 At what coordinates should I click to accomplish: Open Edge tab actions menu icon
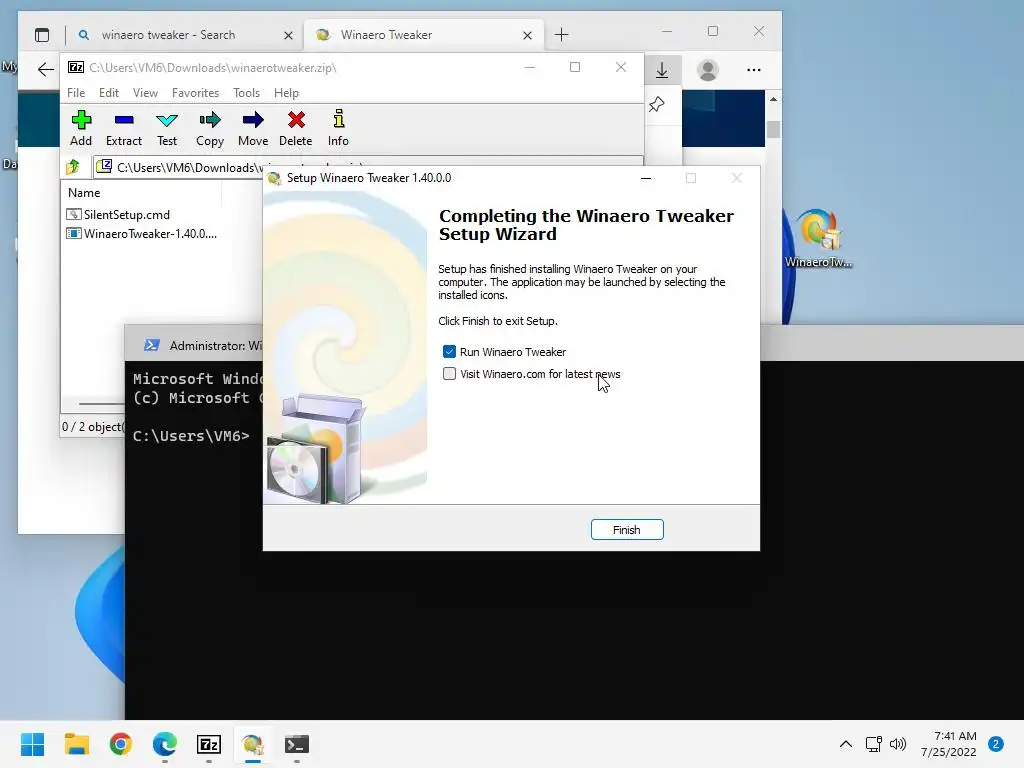(42, 35)
